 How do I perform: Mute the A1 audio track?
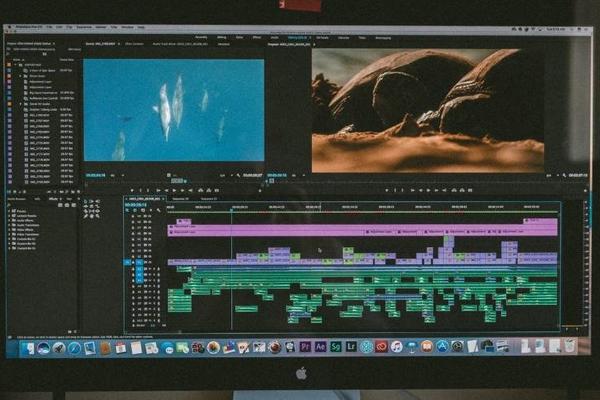pyautogui.click(x=150, y=268)
